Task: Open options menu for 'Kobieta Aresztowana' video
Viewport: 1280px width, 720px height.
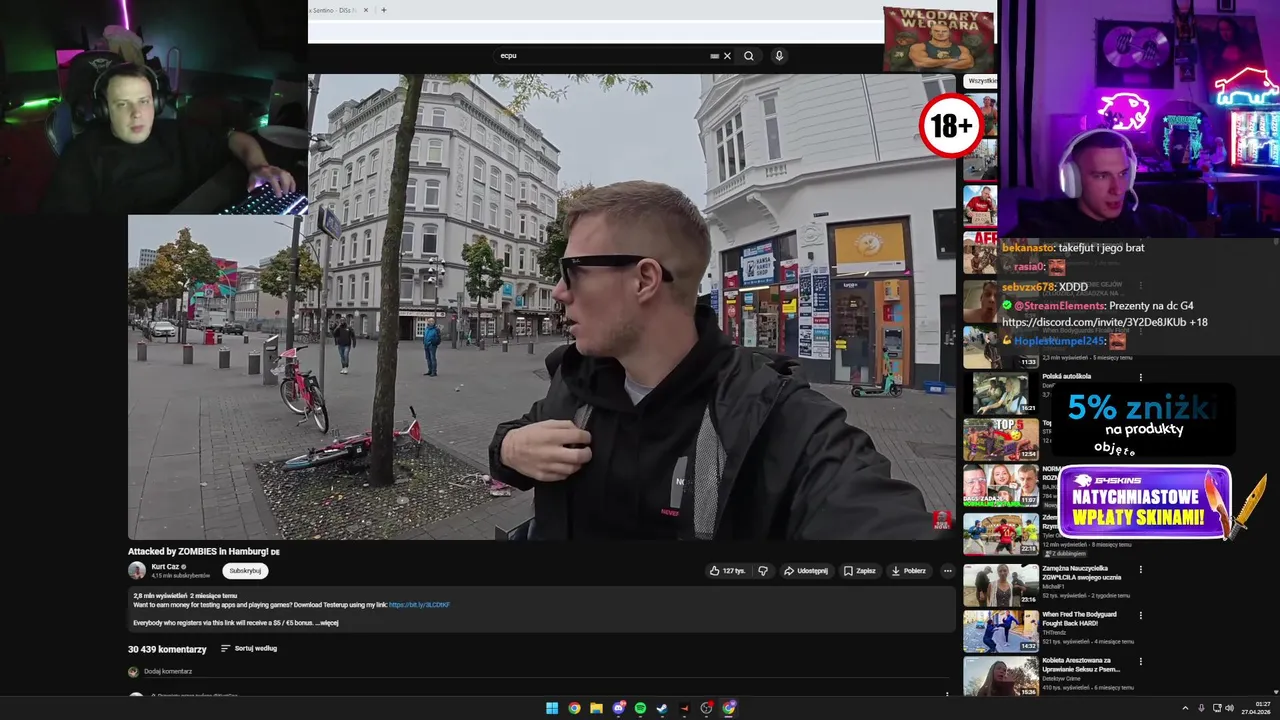Action: [x=1140, y=662]
